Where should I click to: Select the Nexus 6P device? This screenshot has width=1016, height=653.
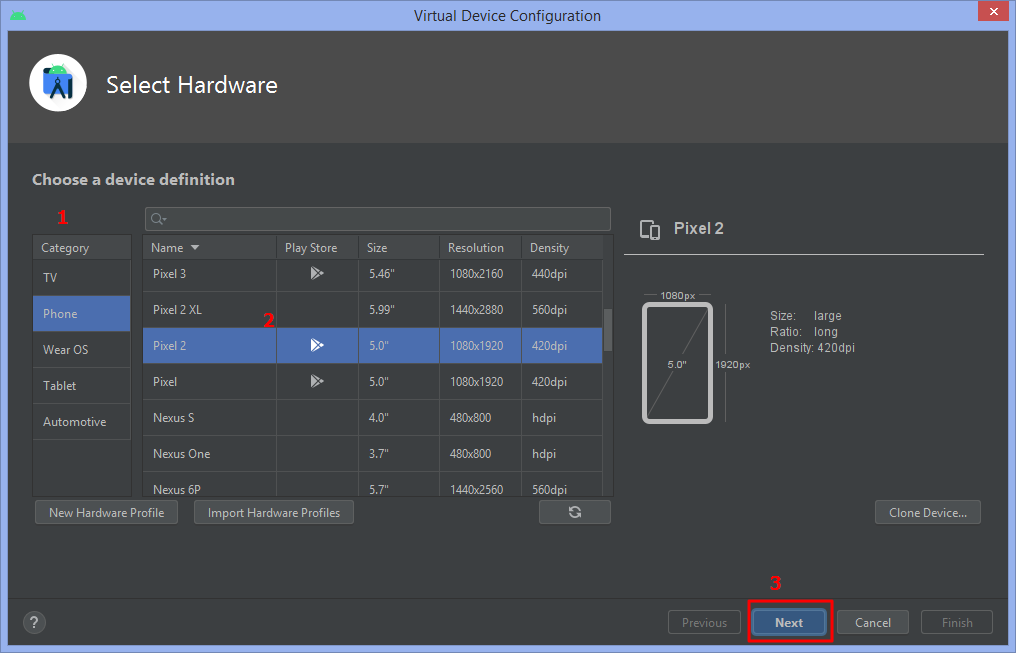[x=373, y=485]
